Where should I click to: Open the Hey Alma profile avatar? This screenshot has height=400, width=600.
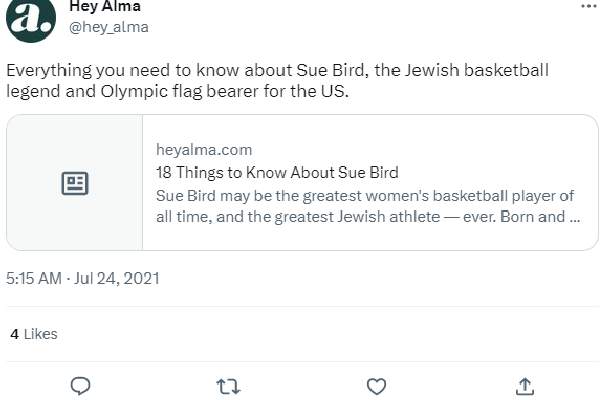[x=31, y=16]
